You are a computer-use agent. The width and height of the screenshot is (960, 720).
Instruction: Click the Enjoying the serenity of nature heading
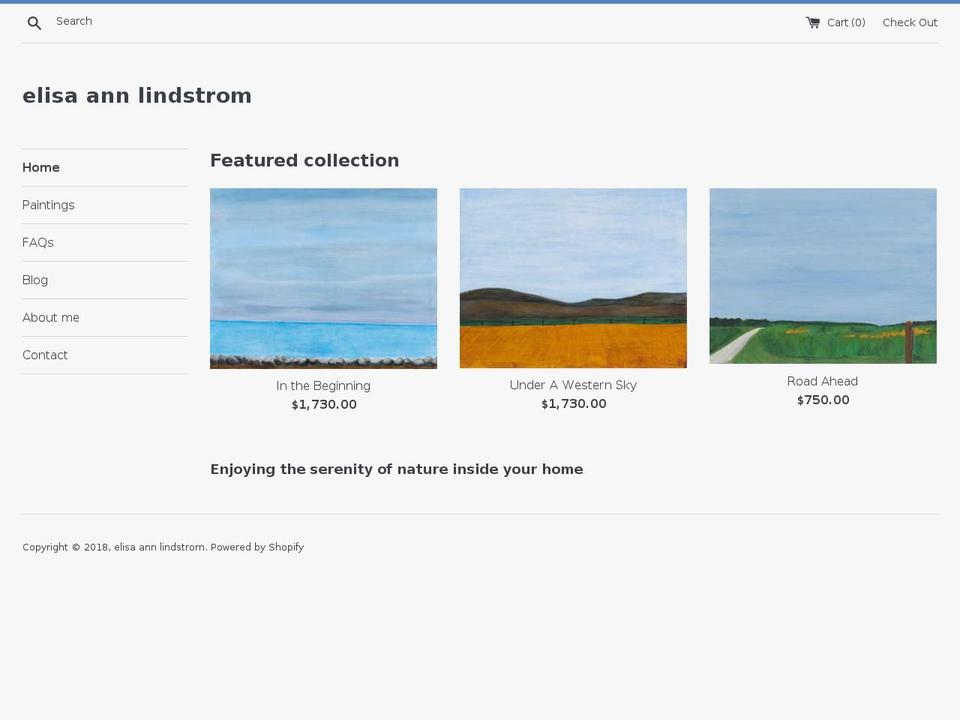397,469
